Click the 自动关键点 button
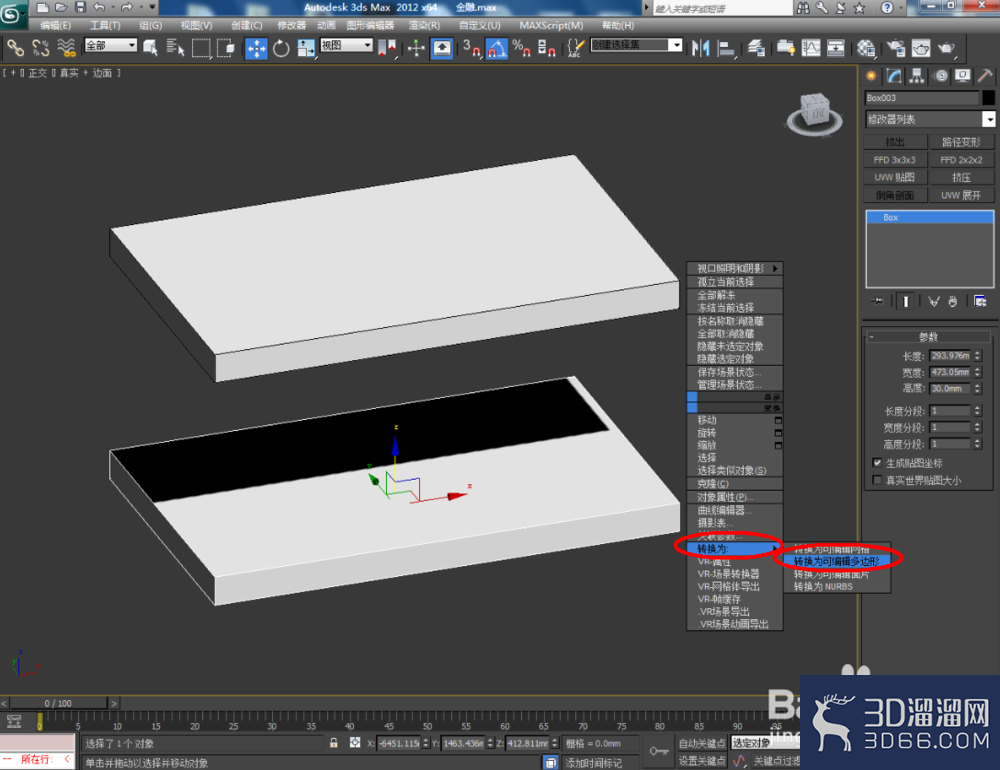 click(702, 743)
